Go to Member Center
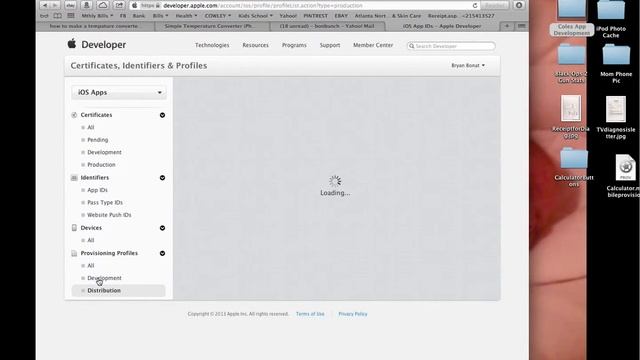Image resolution: width=640 pixels, height=360 pixels. point(373,45)
